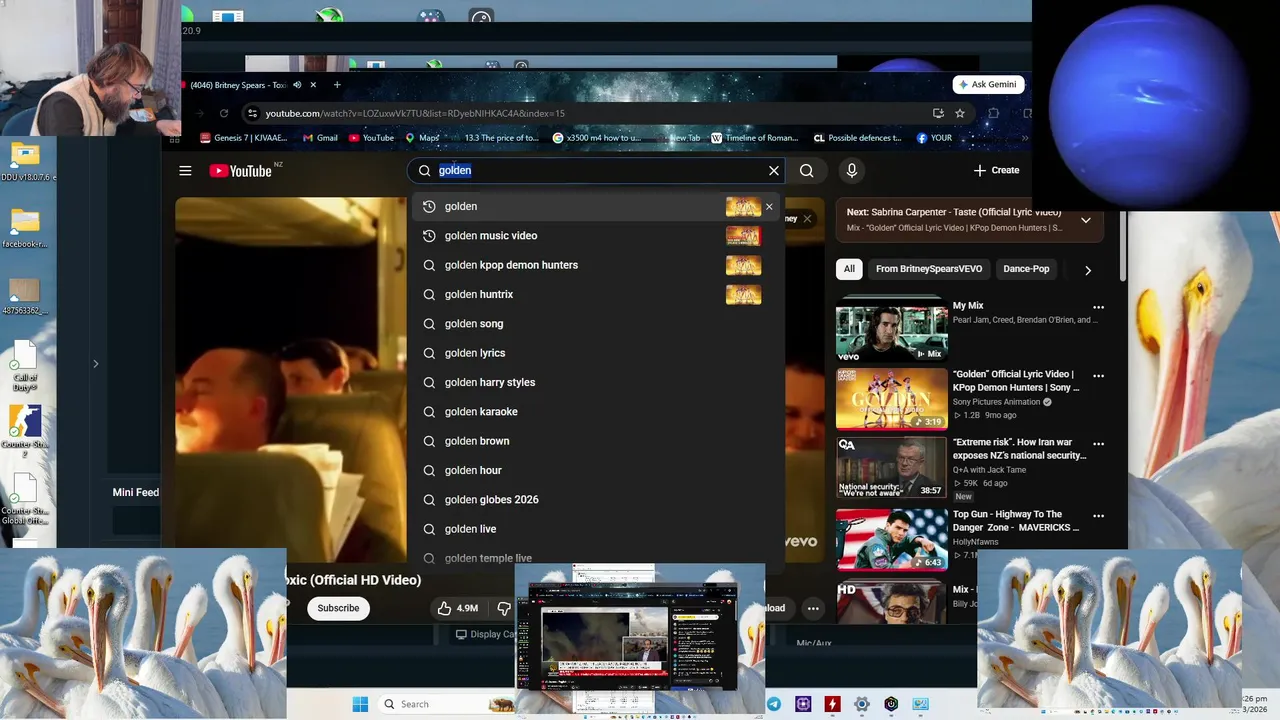The height and width of the screenshot is (720, 1280).
Task: Select 'golden harry styles' suggestion
Action: click(x=595, y=383)
